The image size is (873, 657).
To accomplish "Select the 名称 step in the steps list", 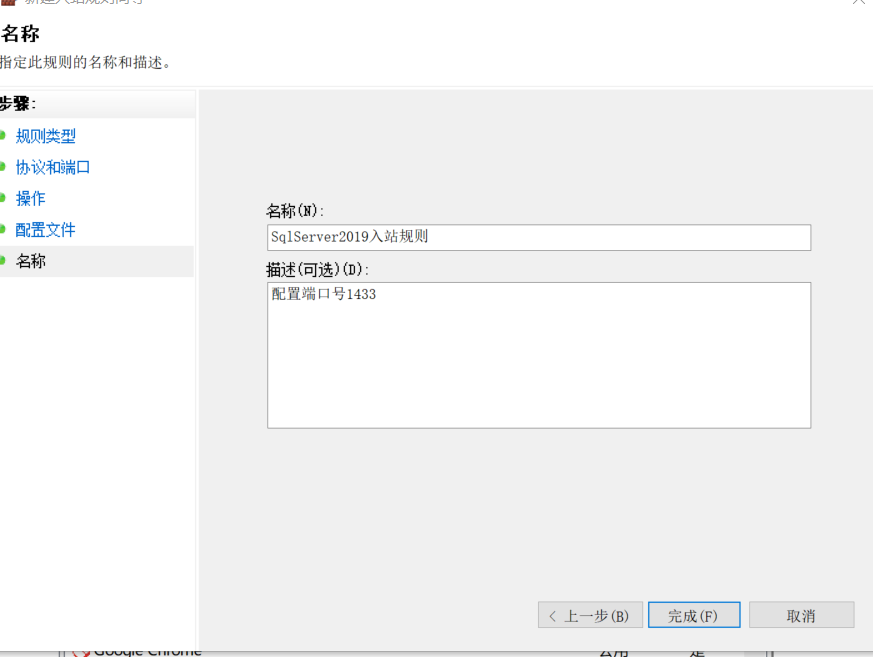I will [31, 261].
